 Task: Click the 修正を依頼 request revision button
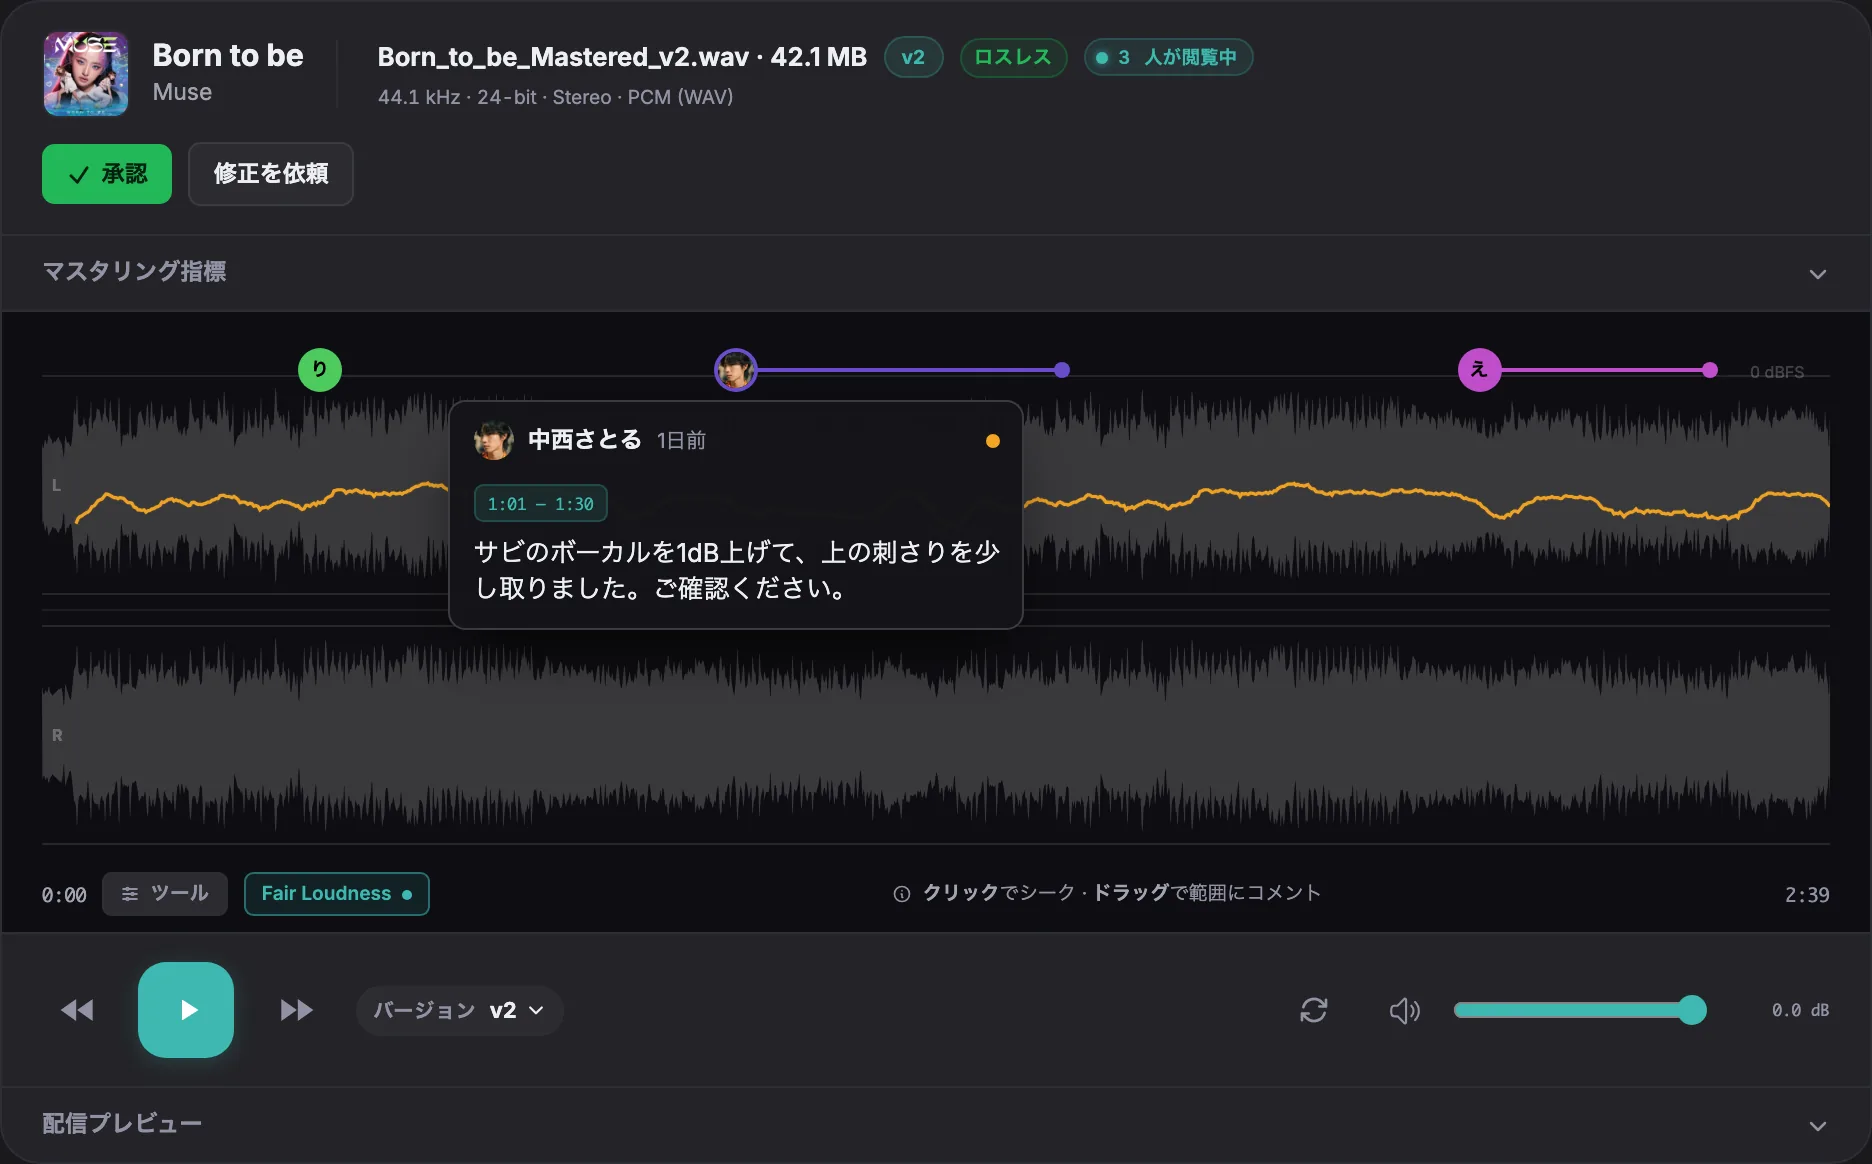[271, 174]
